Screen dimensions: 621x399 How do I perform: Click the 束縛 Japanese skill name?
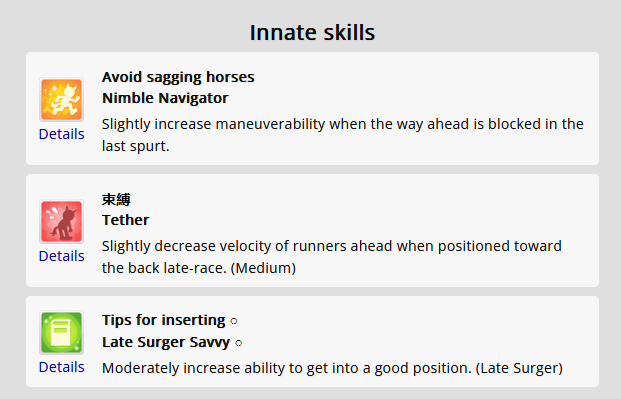pos(116,199)
